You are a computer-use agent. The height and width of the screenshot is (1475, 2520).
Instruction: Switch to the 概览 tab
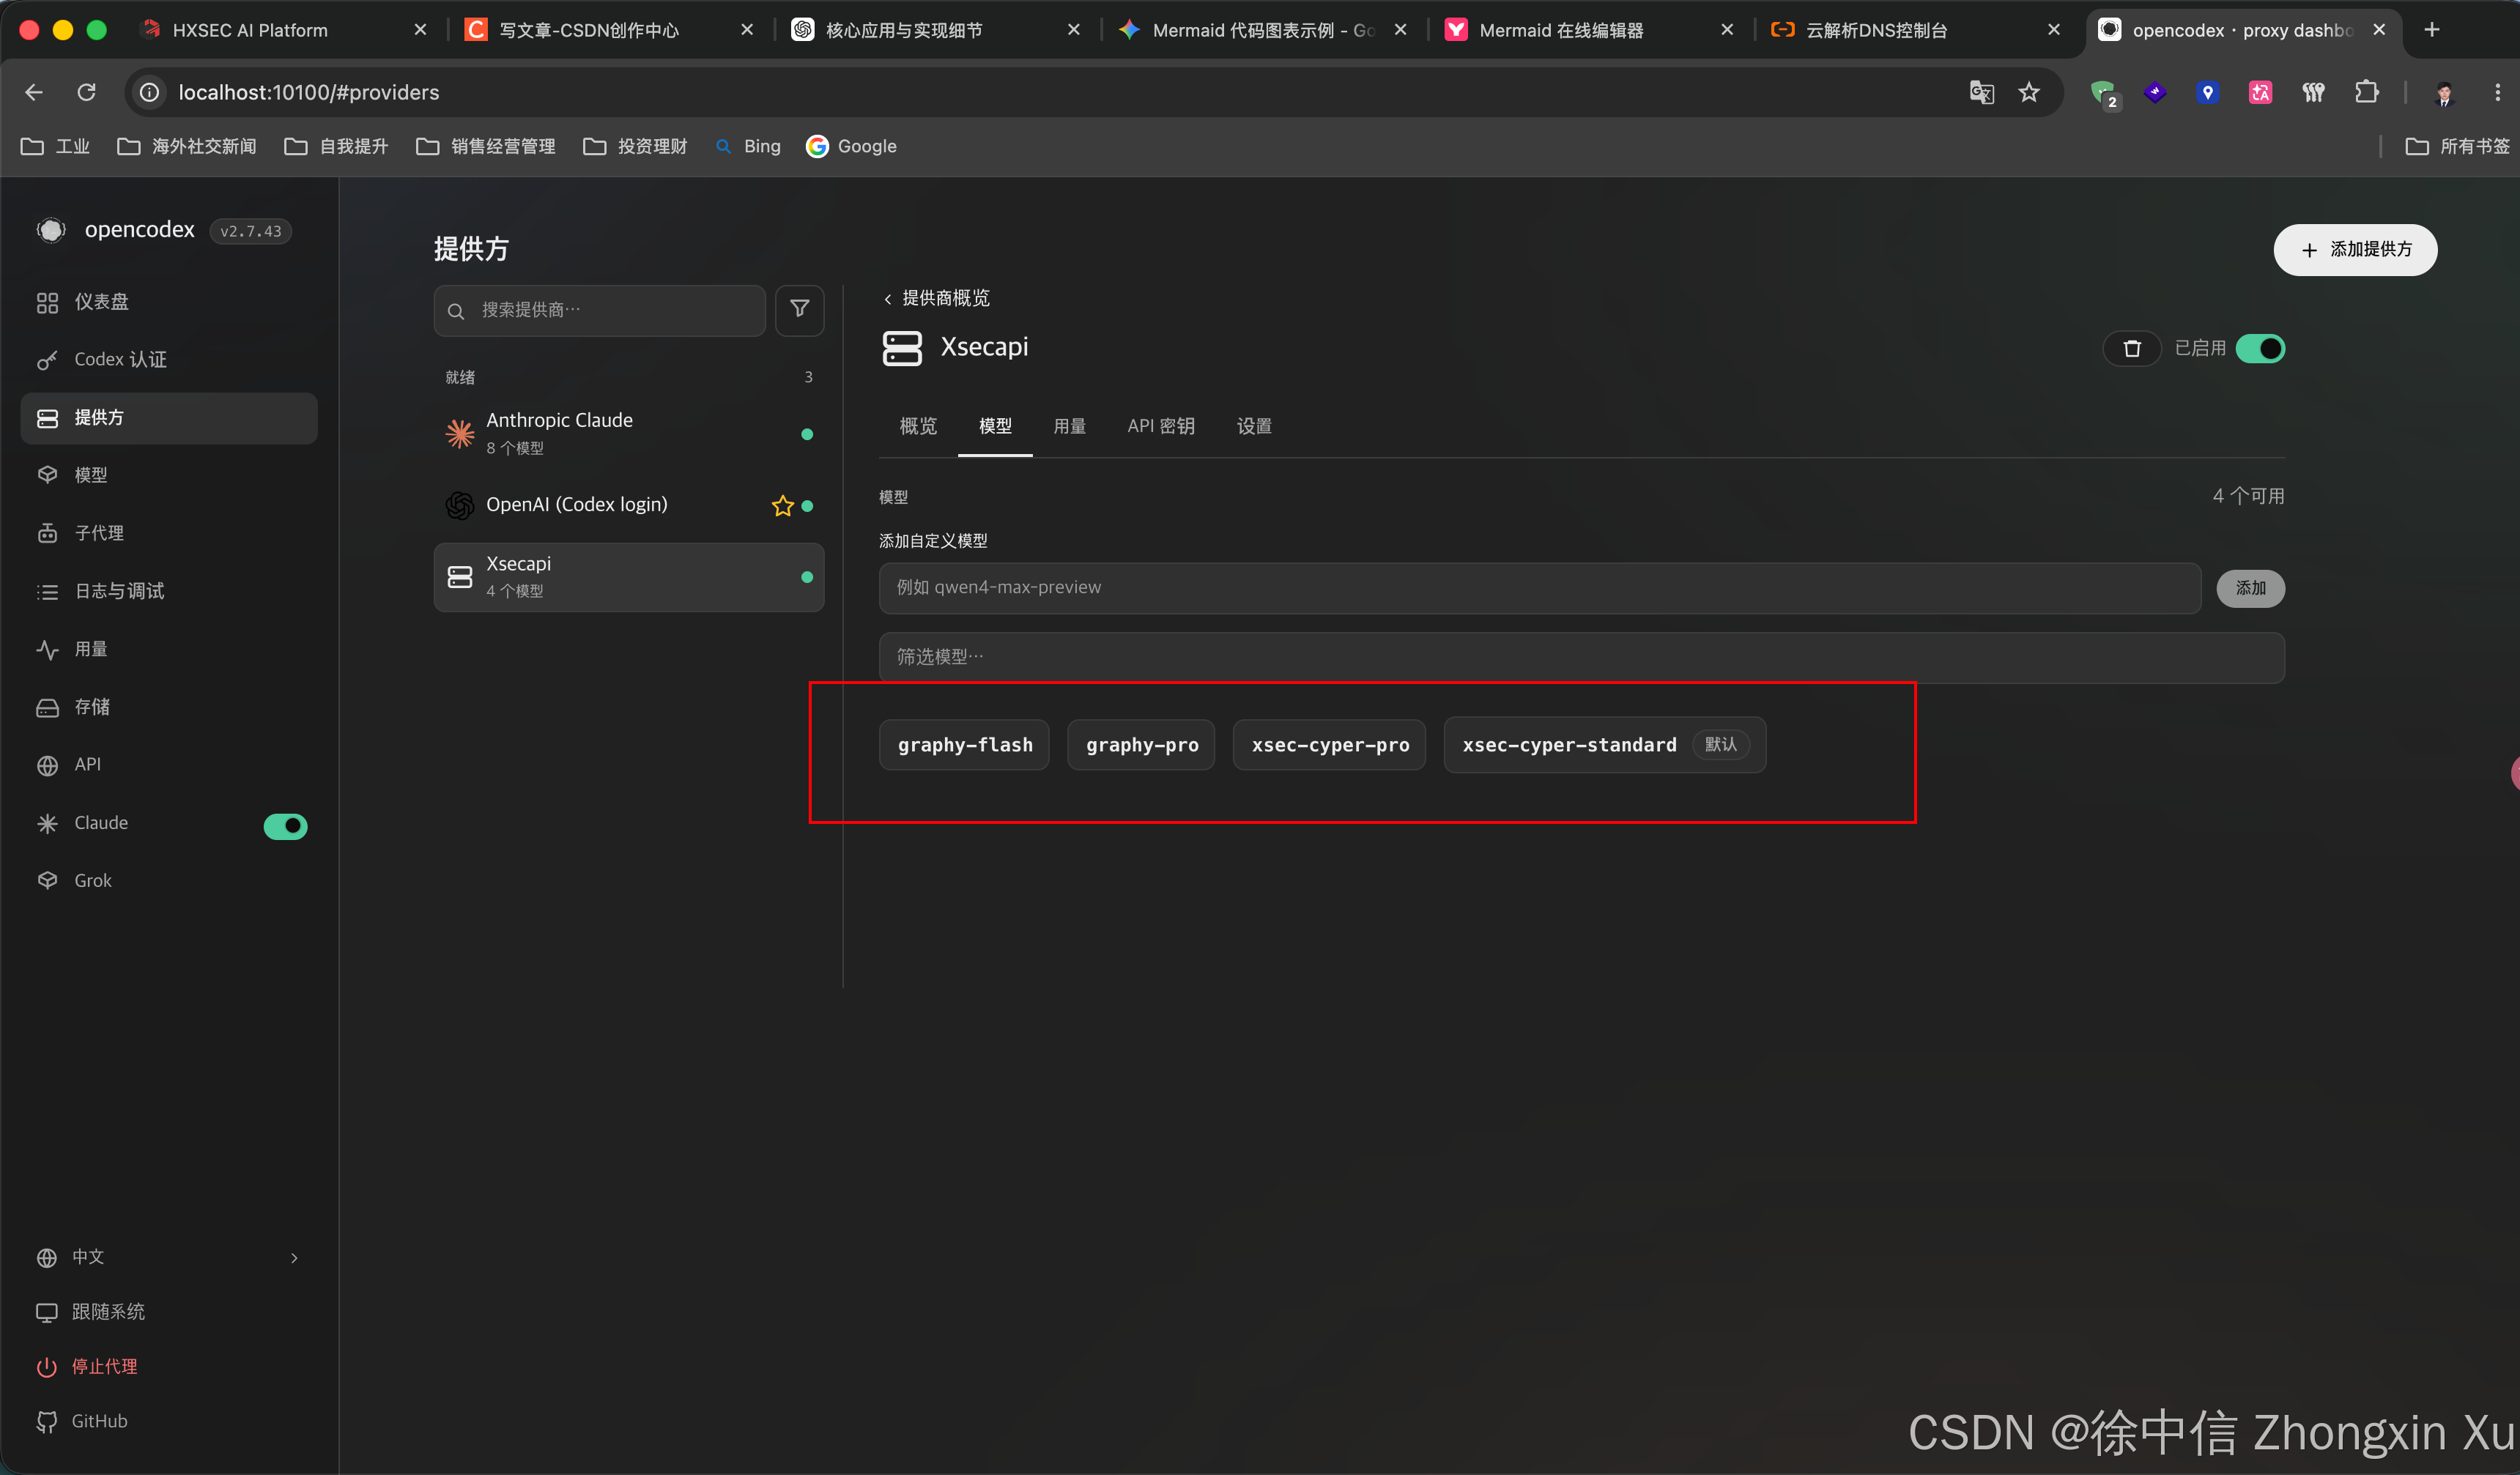tap(918, 426)
